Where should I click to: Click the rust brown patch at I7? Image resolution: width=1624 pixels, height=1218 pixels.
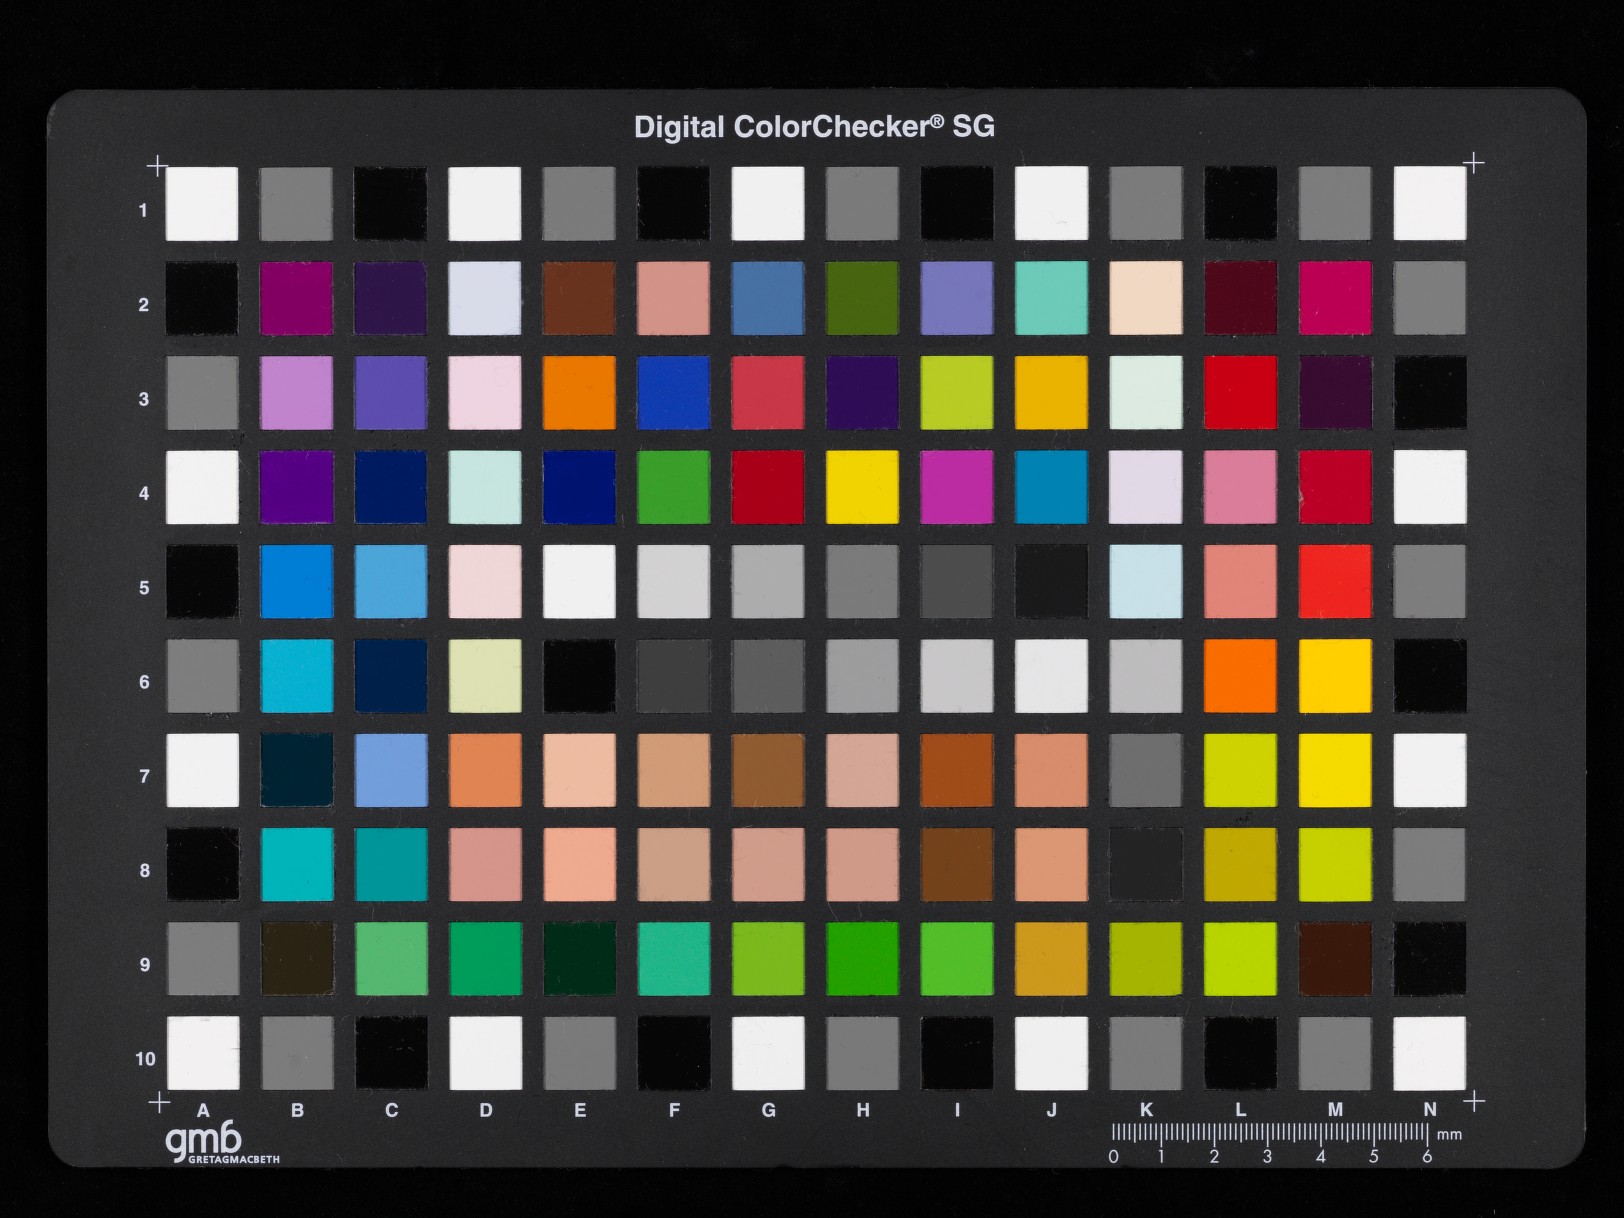[957, 770]
